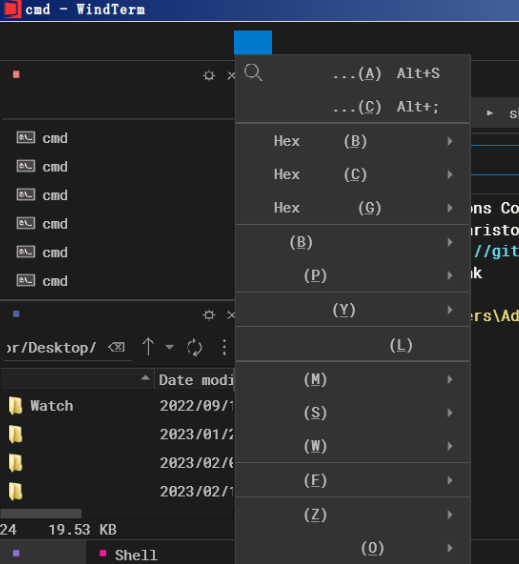
Task: Expand the (F) submenu arrow
Action: tap(450, 480)
